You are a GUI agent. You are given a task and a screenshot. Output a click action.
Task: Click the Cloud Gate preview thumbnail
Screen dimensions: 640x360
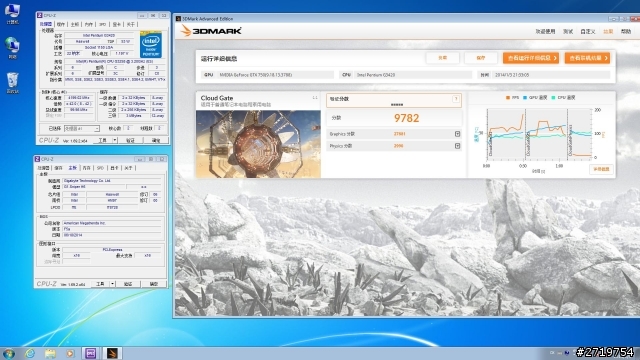pos(258,144)
